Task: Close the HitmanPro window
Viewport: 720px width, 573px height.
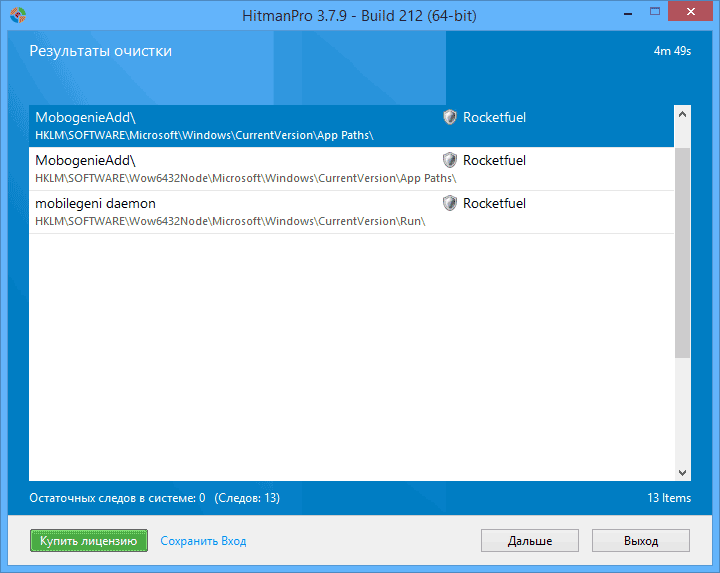Action: [691, 12]
